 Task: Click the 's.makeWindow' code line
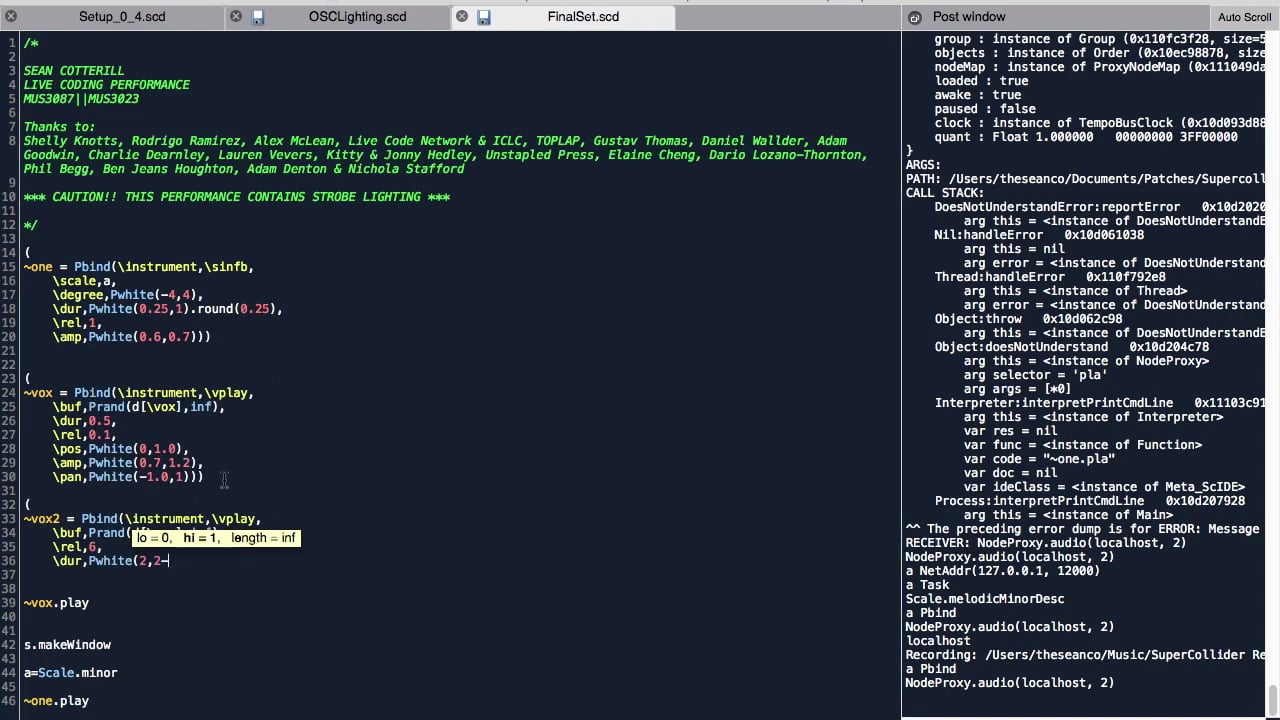click(67, 645)
